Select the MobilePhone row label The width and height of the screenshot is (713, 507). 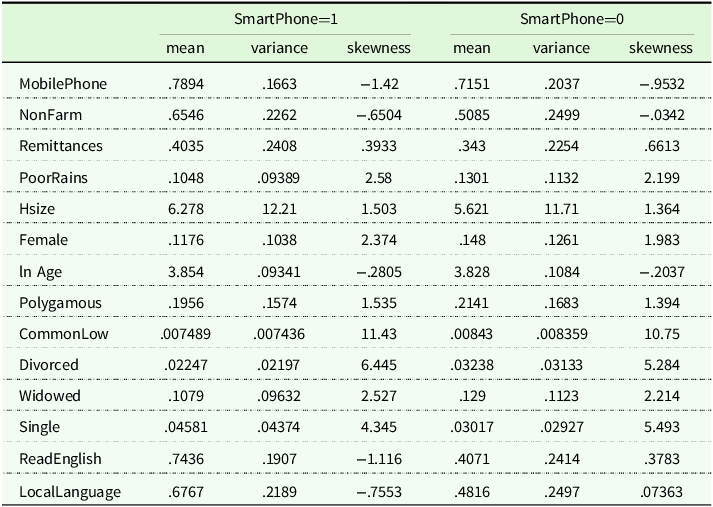(62, 84)
